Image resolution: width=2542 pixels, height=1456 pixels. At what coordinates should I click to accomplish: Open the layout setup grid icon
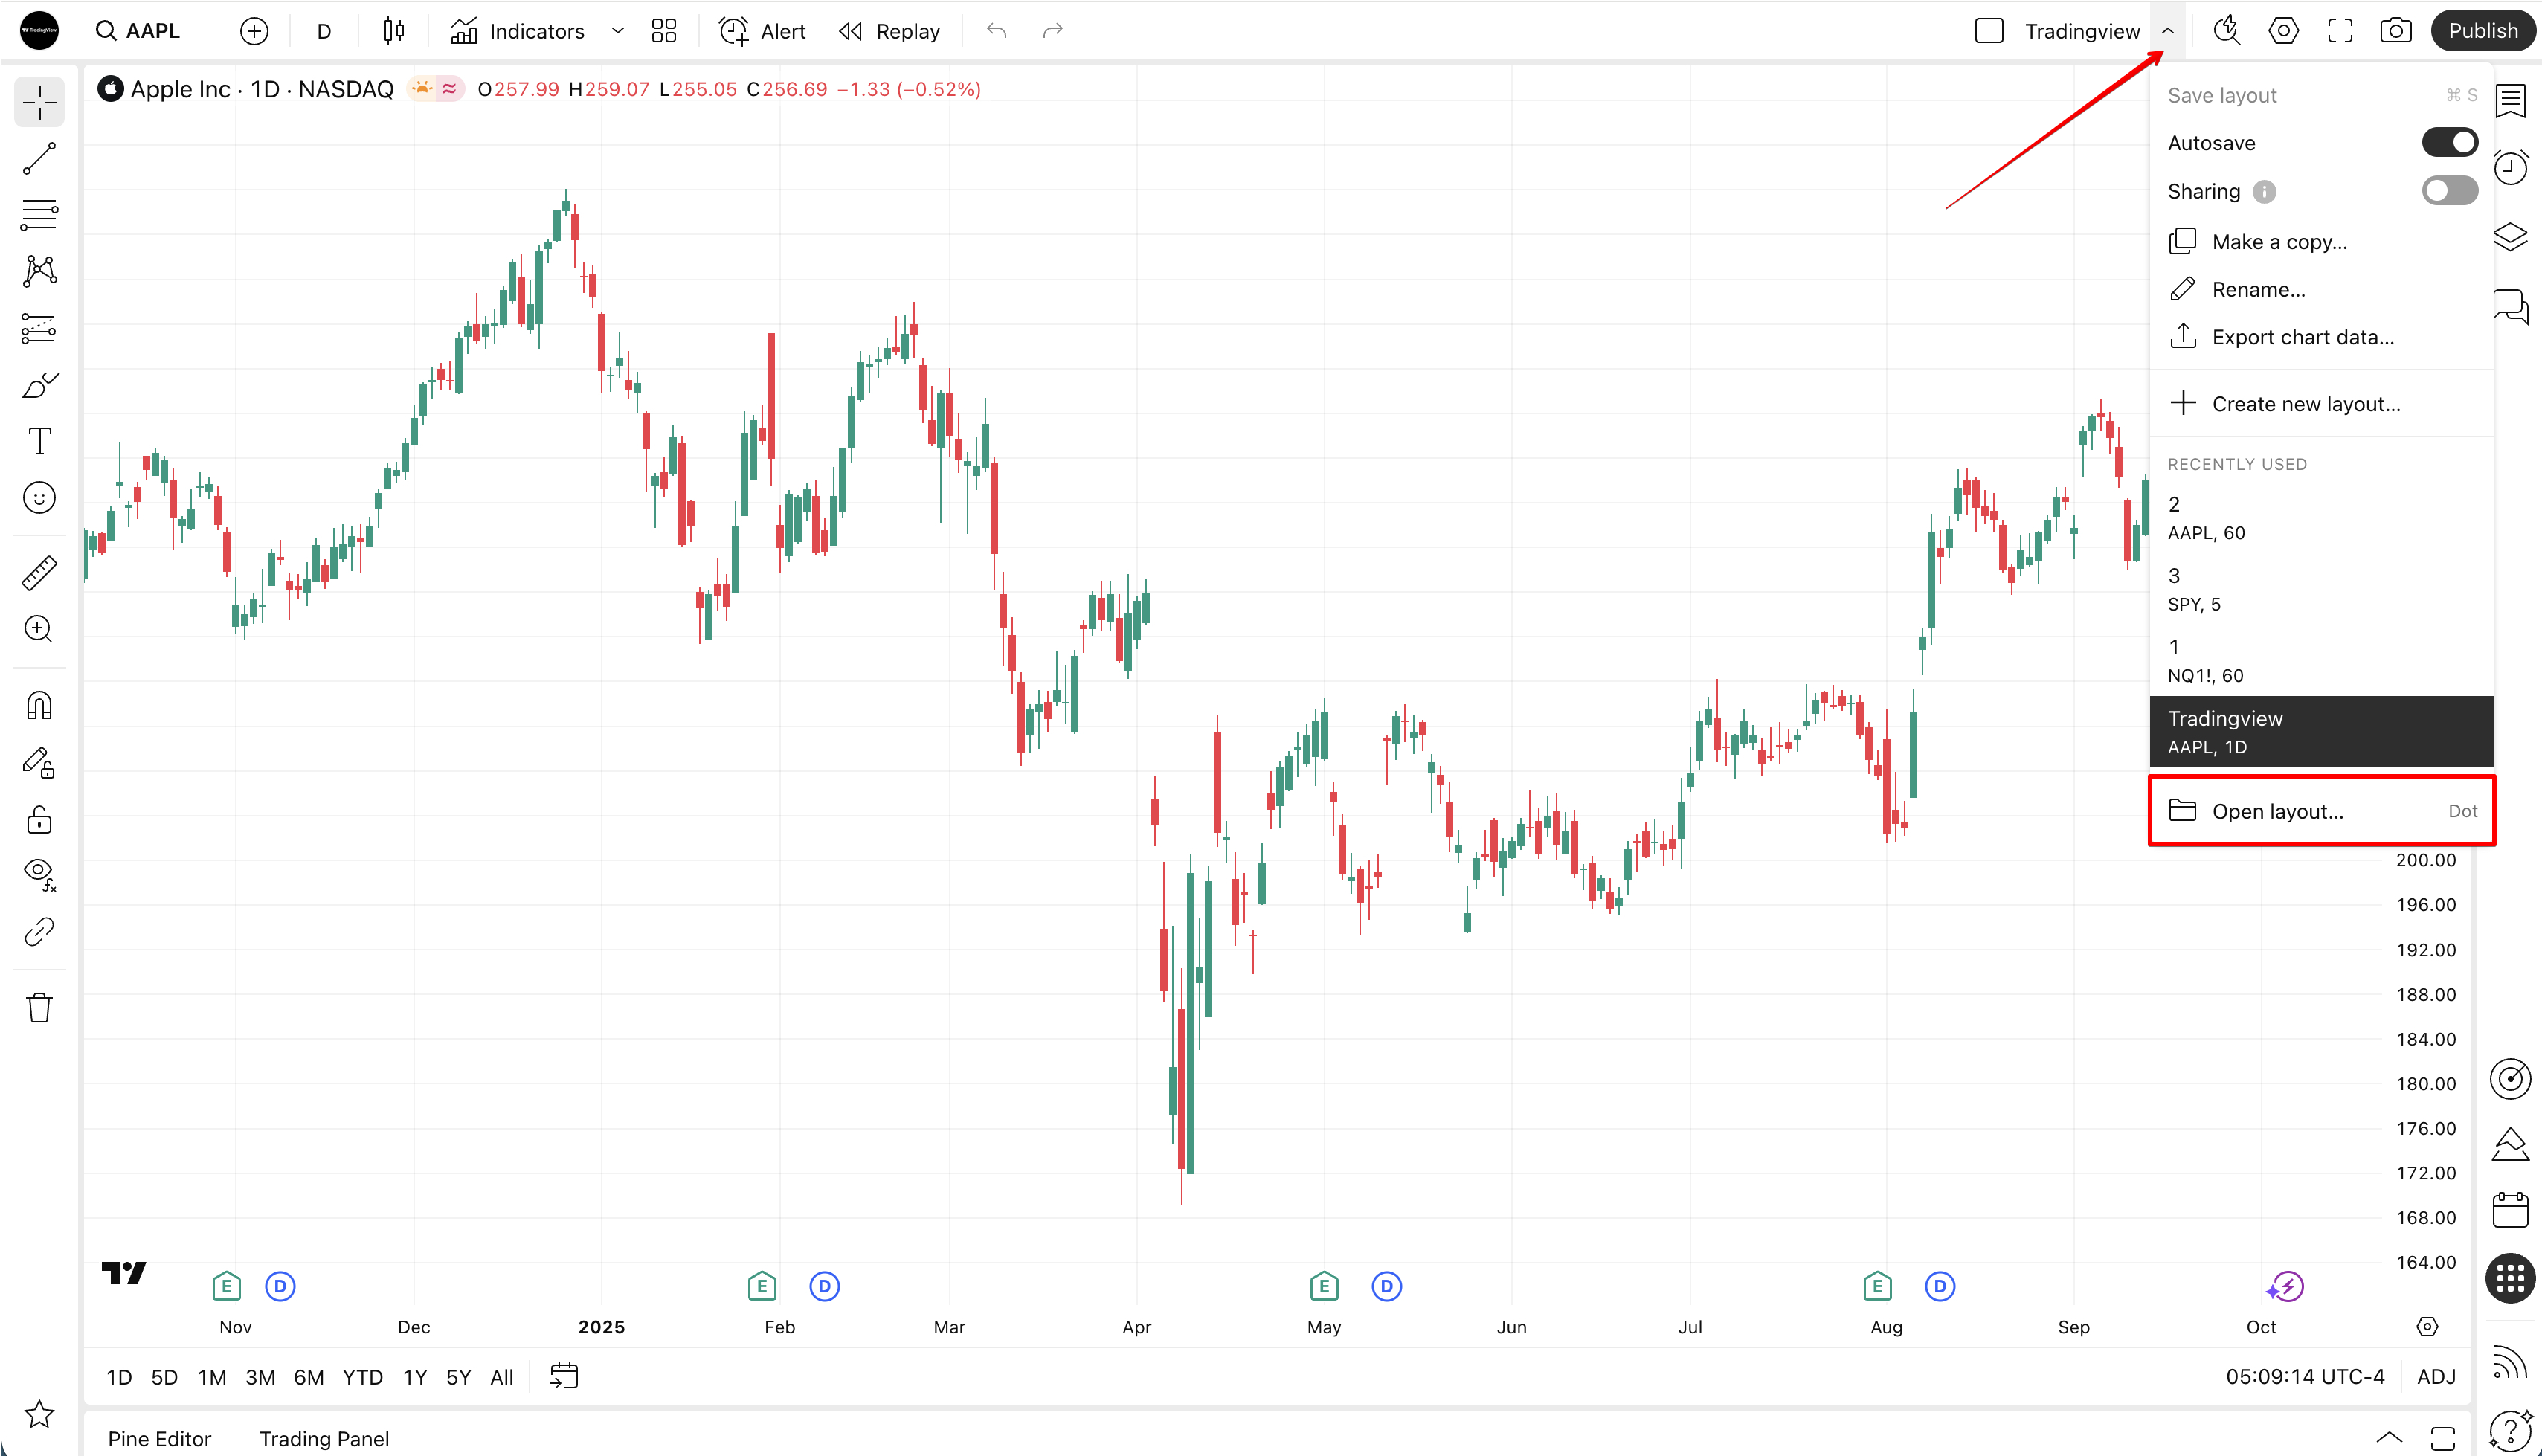(x=664, y=31)
